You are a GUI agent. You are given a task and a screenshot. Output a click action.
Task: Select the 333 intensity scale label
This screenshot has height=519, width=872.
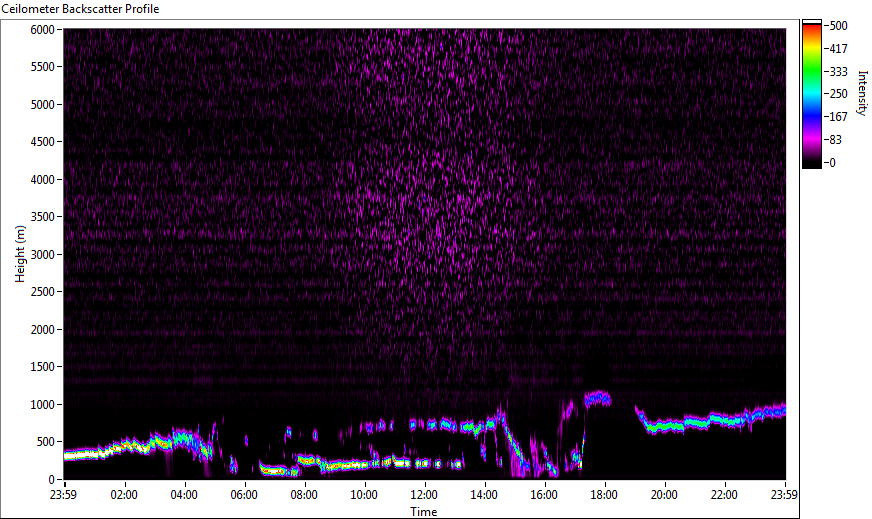point(838,71)
